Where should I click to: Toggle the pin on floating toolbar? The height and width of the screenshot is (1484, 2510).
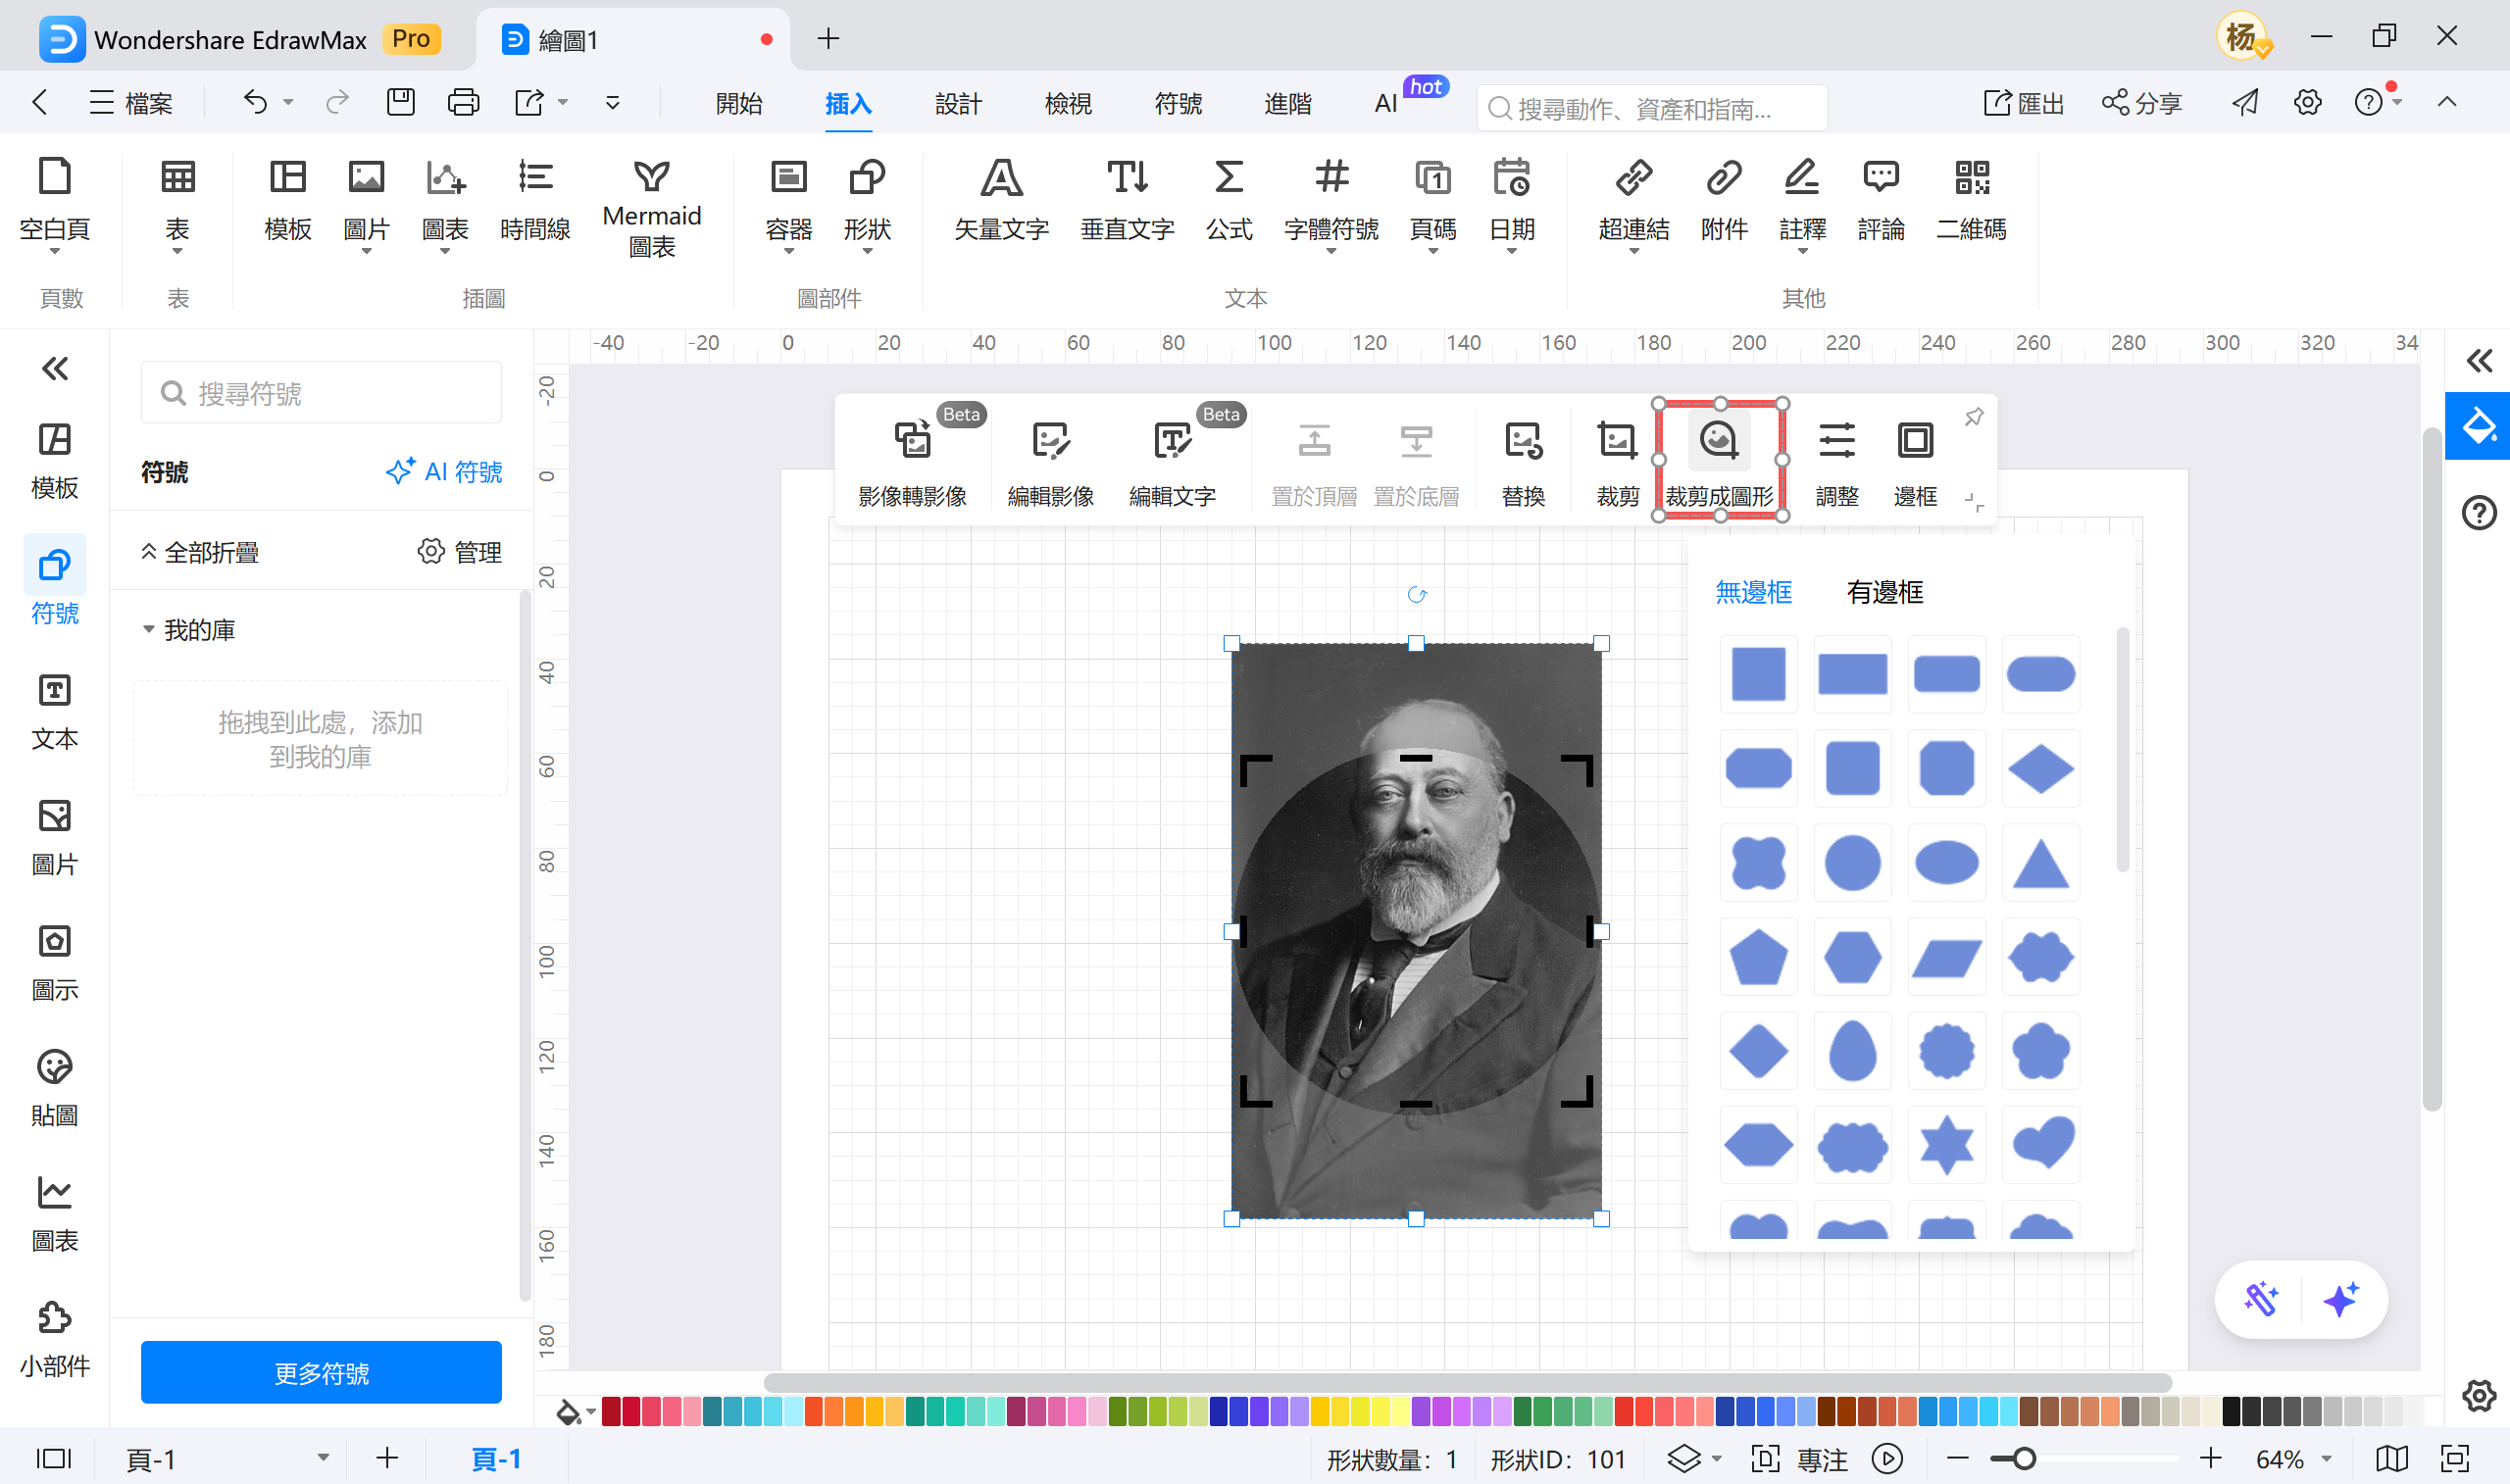[1973, 417]
